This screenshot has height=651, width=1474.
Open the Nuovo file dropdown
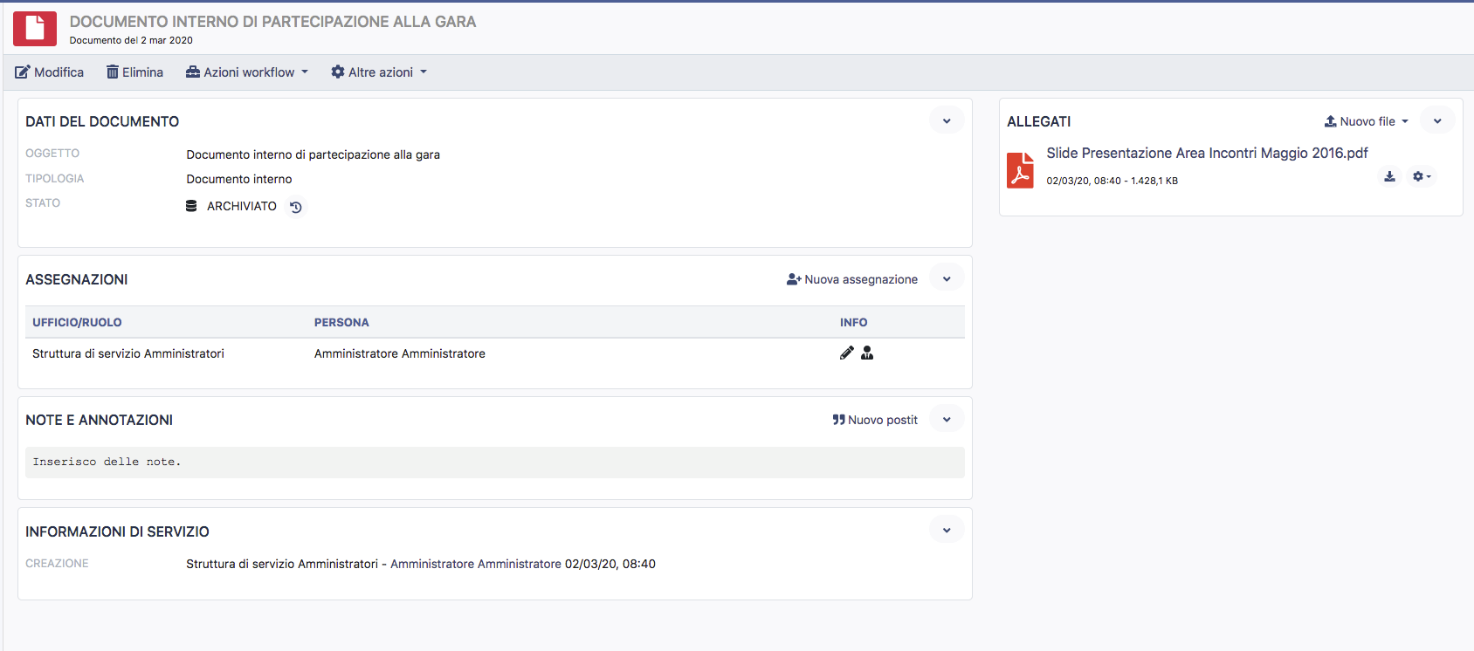pyautogui.click(x=1366, y=121)
